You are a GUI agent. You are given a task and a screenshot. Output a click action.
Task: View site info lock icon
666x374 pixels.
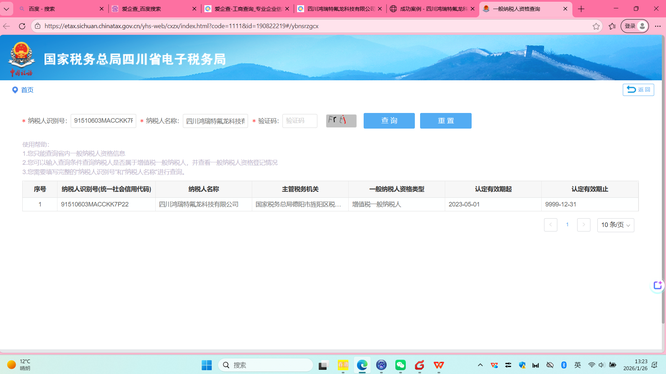pos(38,26)
